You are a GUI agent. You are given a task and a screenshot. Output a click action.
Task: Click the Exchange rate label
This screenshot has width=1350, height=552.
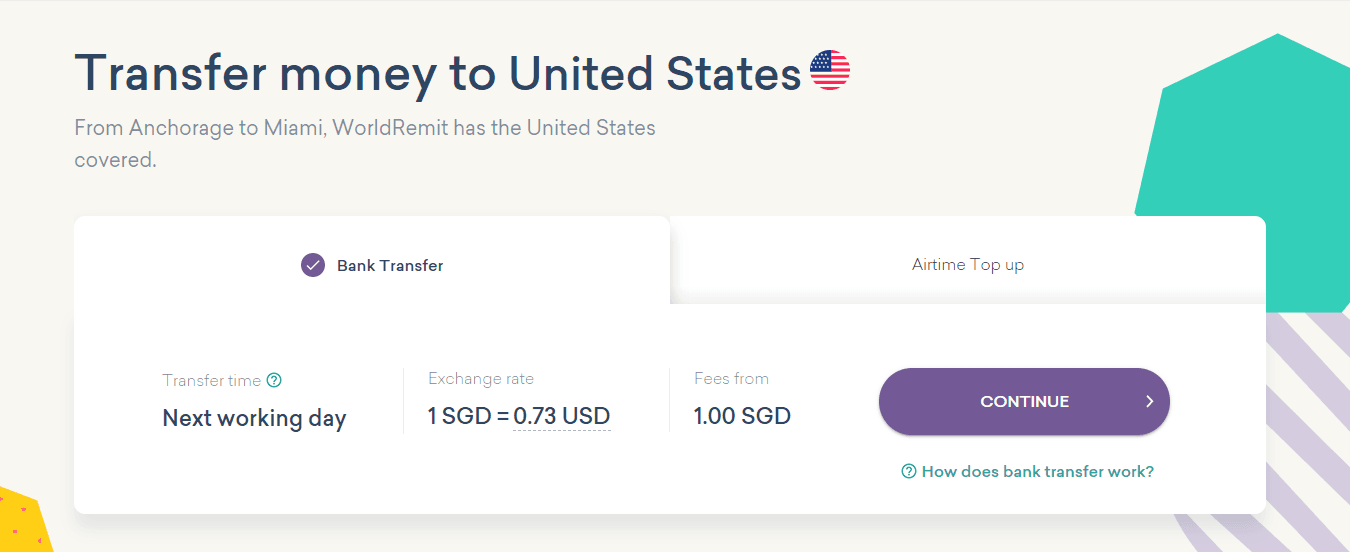click(x=481, y=379)
